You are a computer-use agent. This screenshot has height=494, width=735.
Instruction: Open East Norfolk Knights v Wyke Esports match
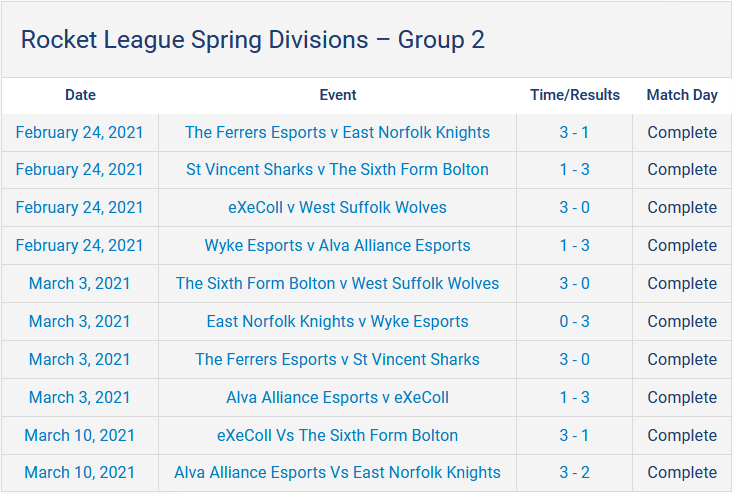point(337,322)
